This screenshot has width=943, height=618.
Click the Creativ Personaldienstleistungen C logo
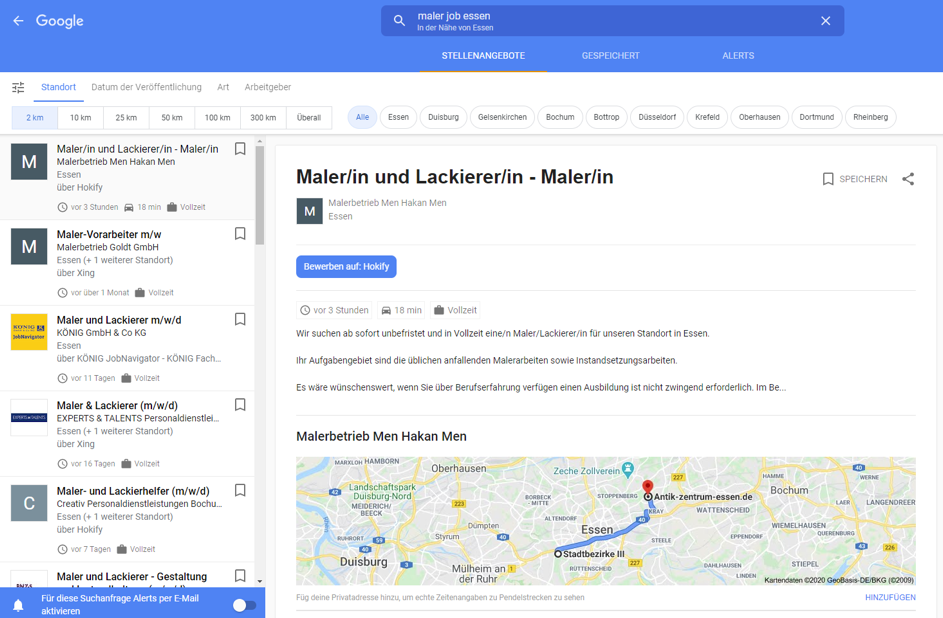click(x=29, y=503)
